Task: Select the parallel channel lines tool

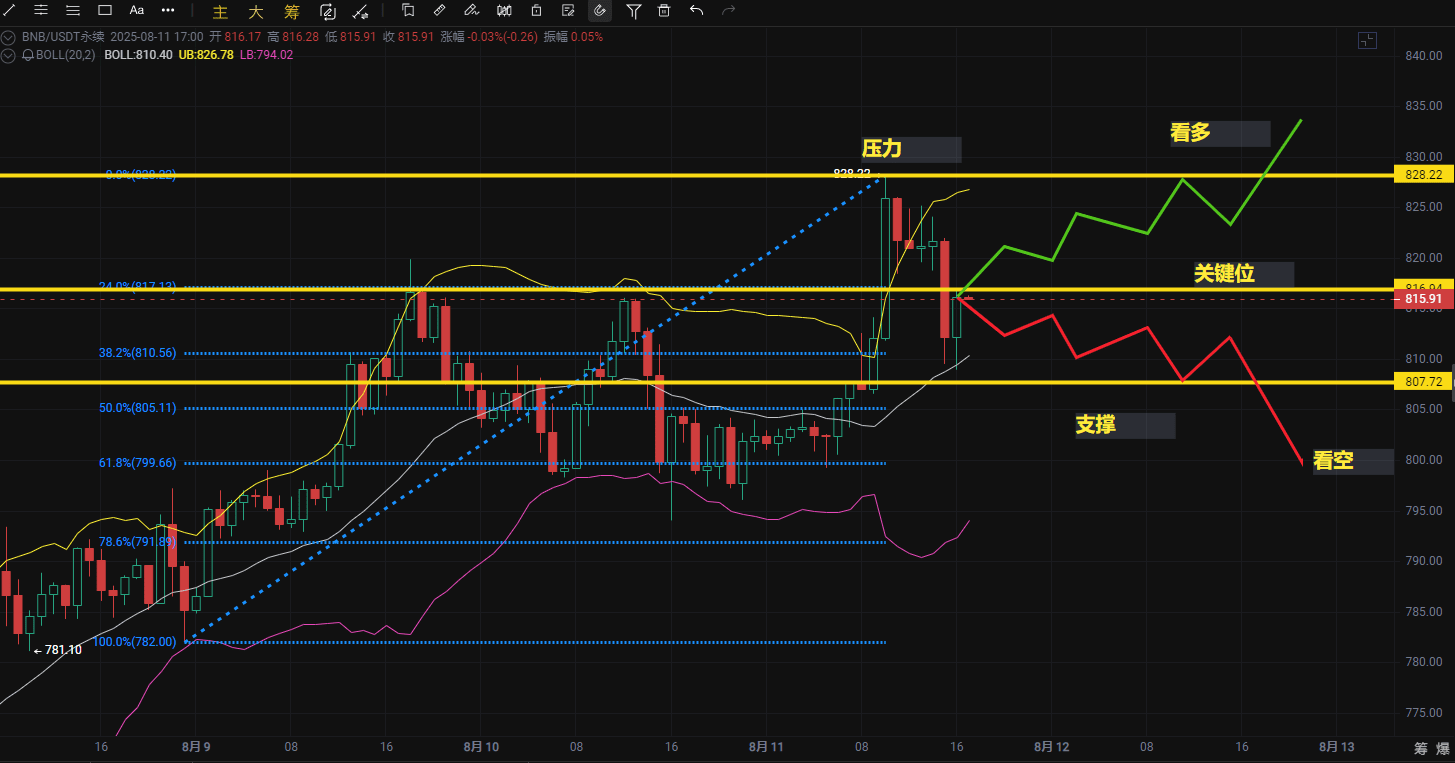Action: pos(73,11)
